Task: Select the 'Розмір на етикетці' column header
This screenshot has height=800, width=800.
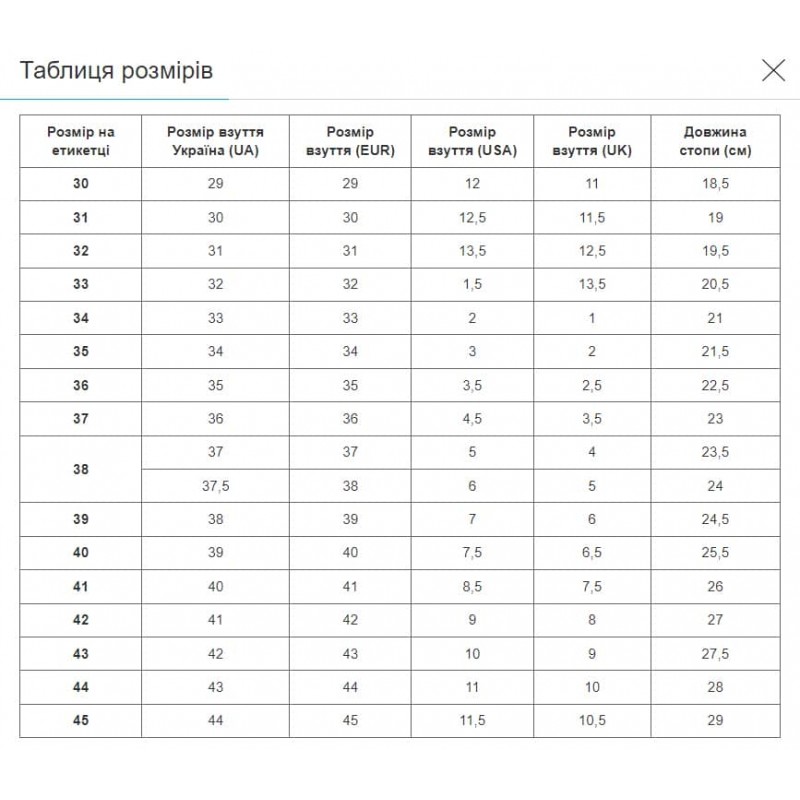Action: click(x=81, y=142)
